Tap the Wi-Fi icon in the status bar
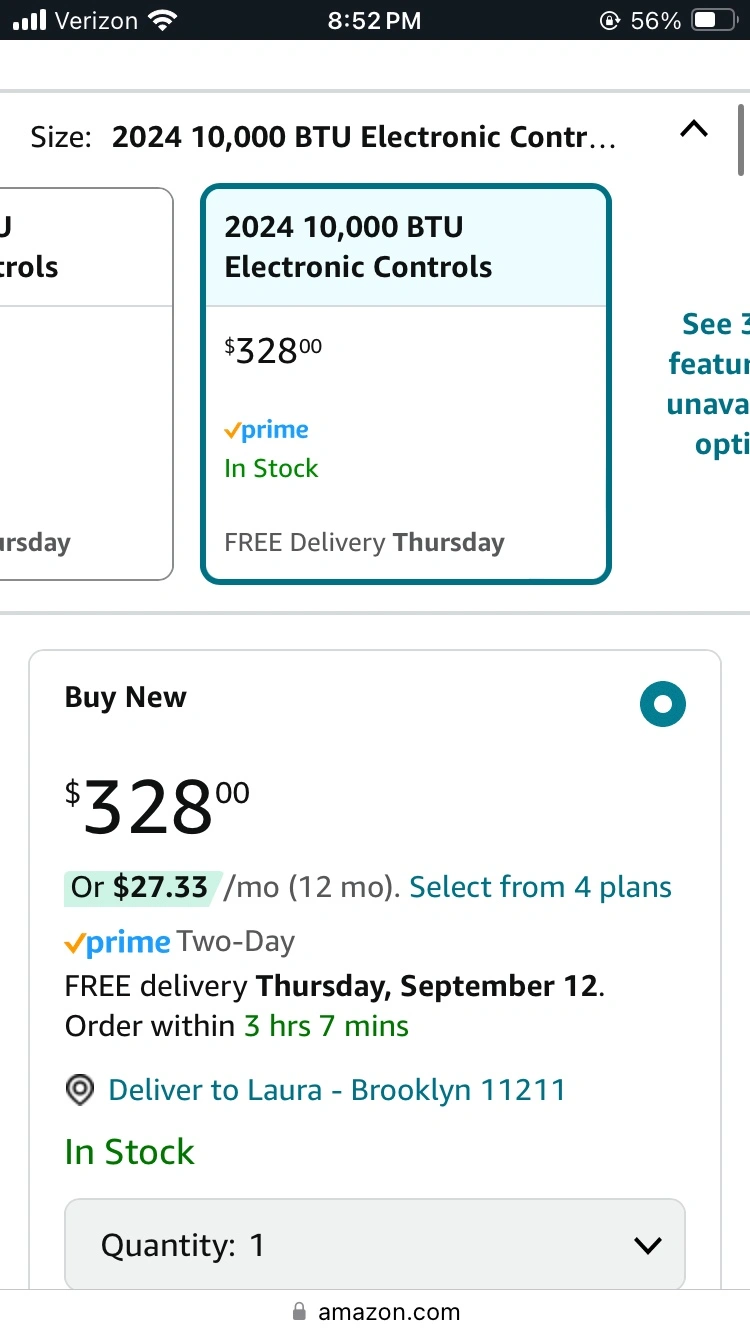Viewport: 750px width, 1334px height. click(x=161, y=20)
